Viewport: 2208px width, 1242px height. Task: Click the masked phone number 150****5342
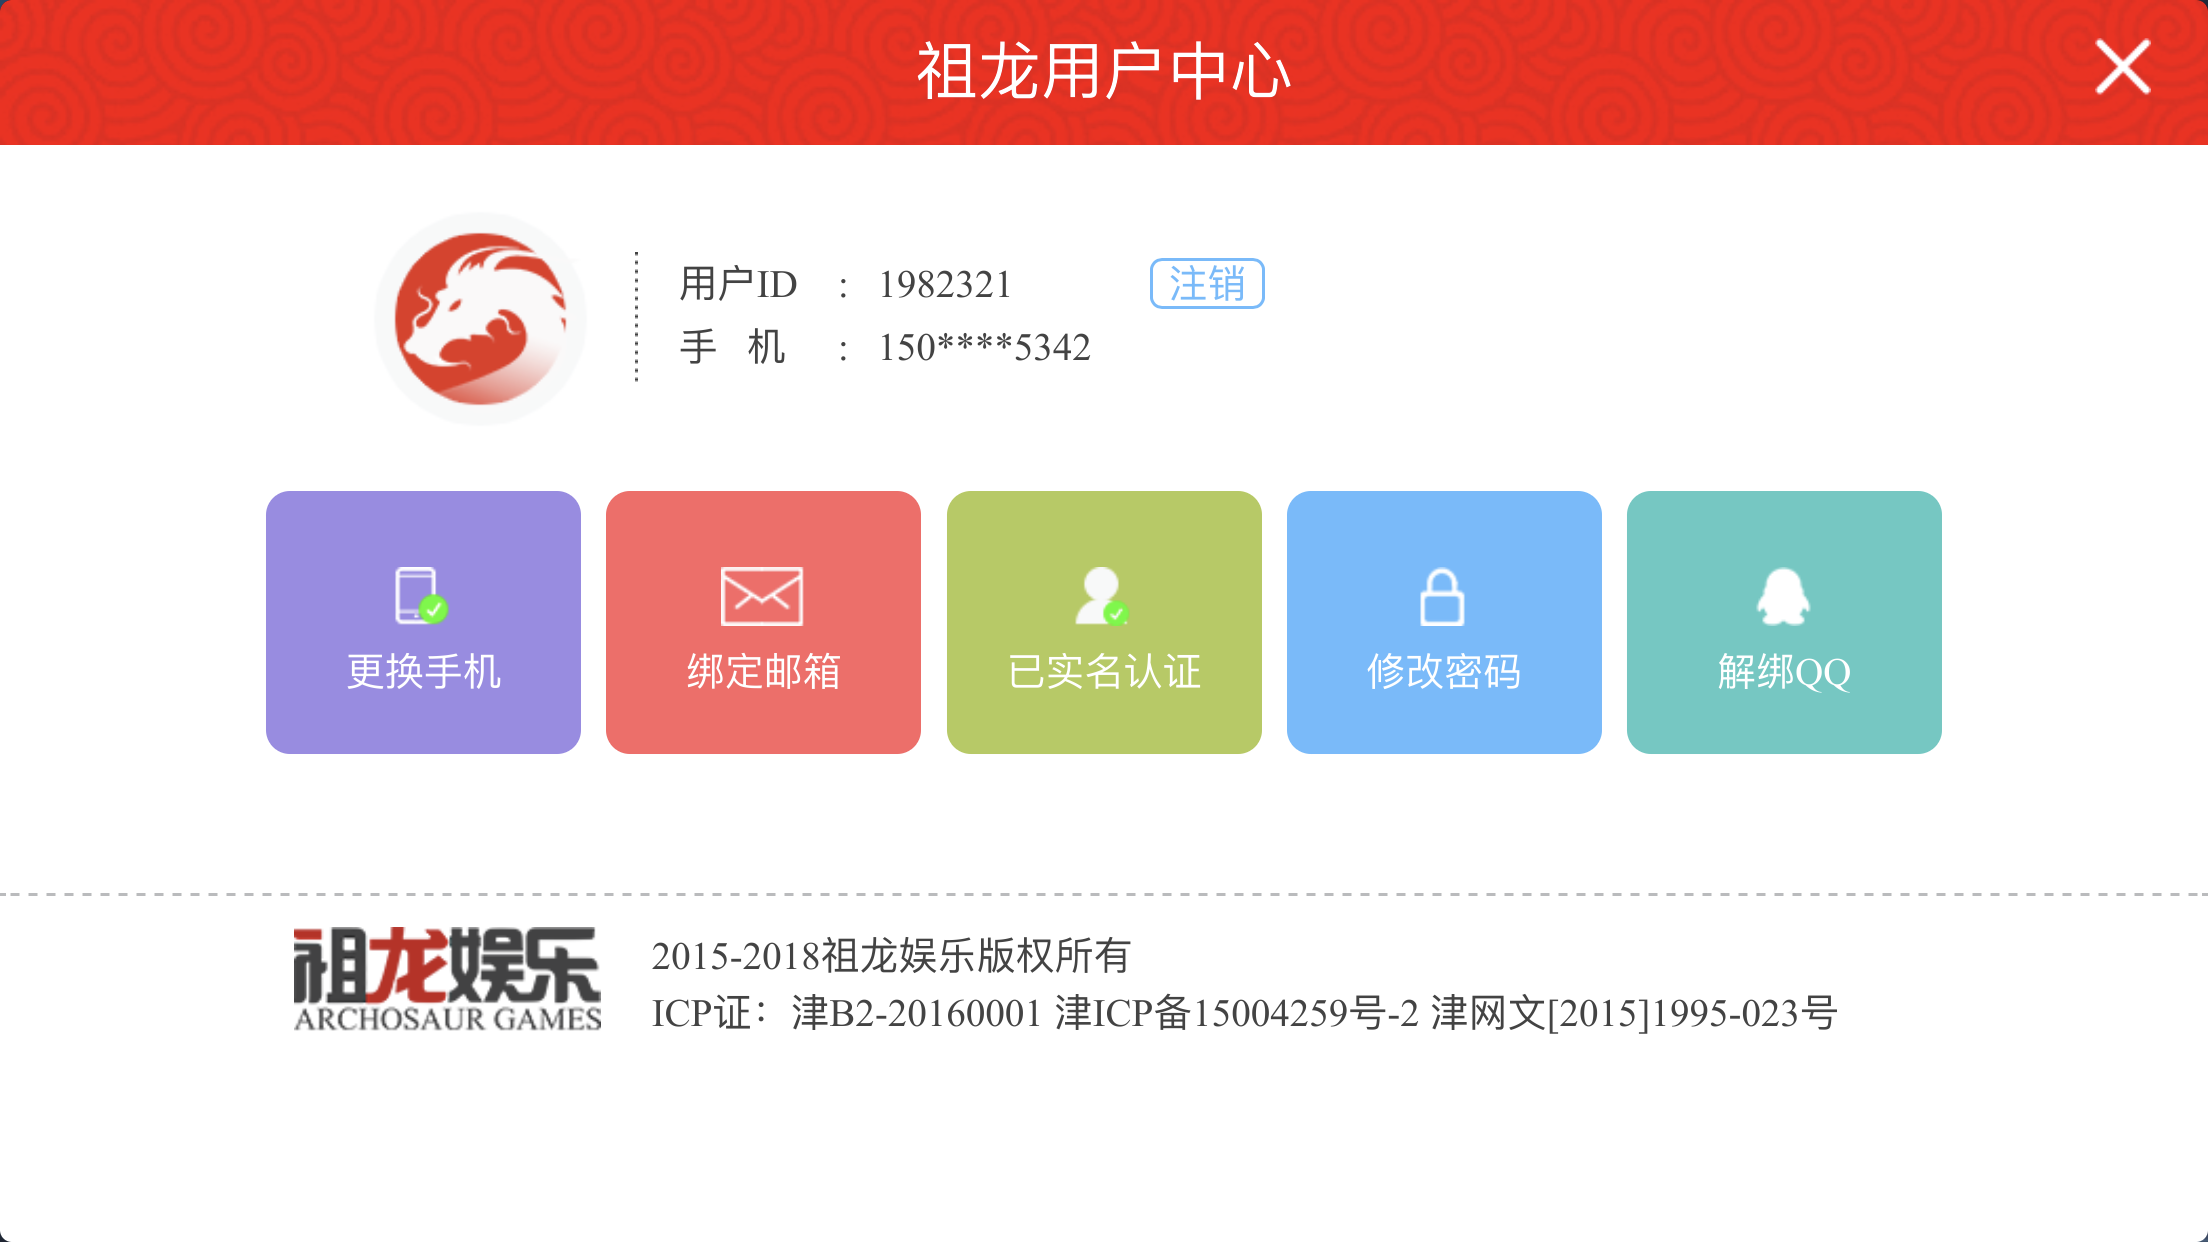click(x=984, y=348)
